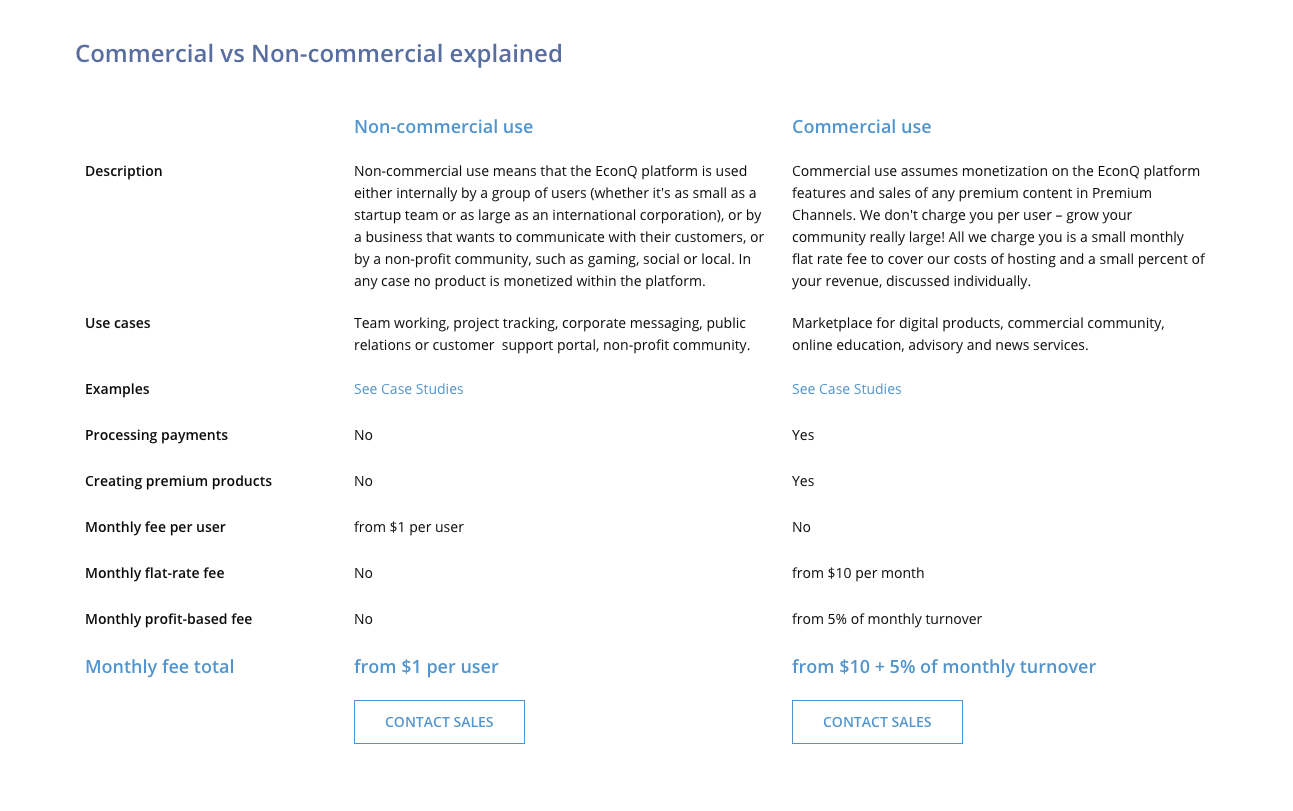Select the 'Commercial use' column heading
The width and height of the screenshot is (1293, 811).
pyautogui.click(x=861, y=127)
